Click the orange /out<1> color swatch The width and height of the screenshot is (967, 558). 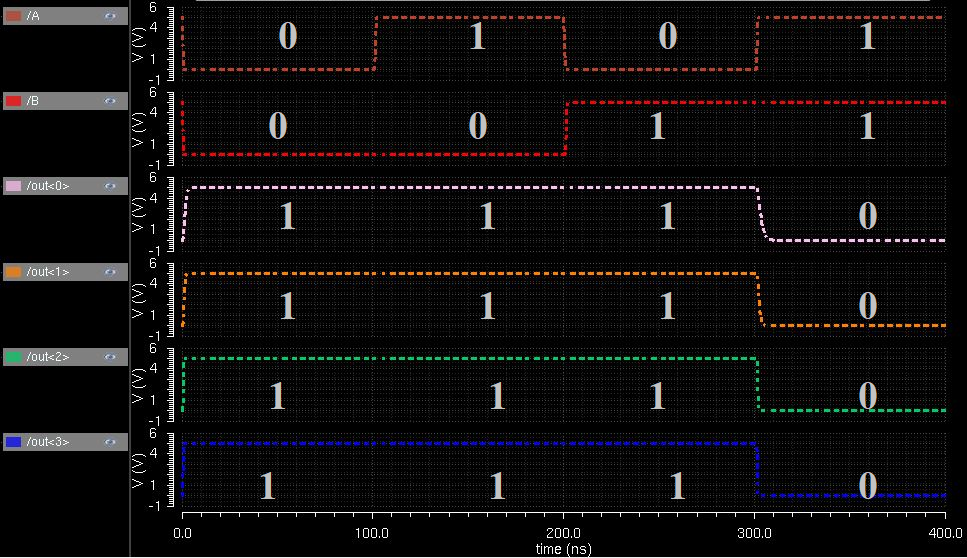(13, 272)
